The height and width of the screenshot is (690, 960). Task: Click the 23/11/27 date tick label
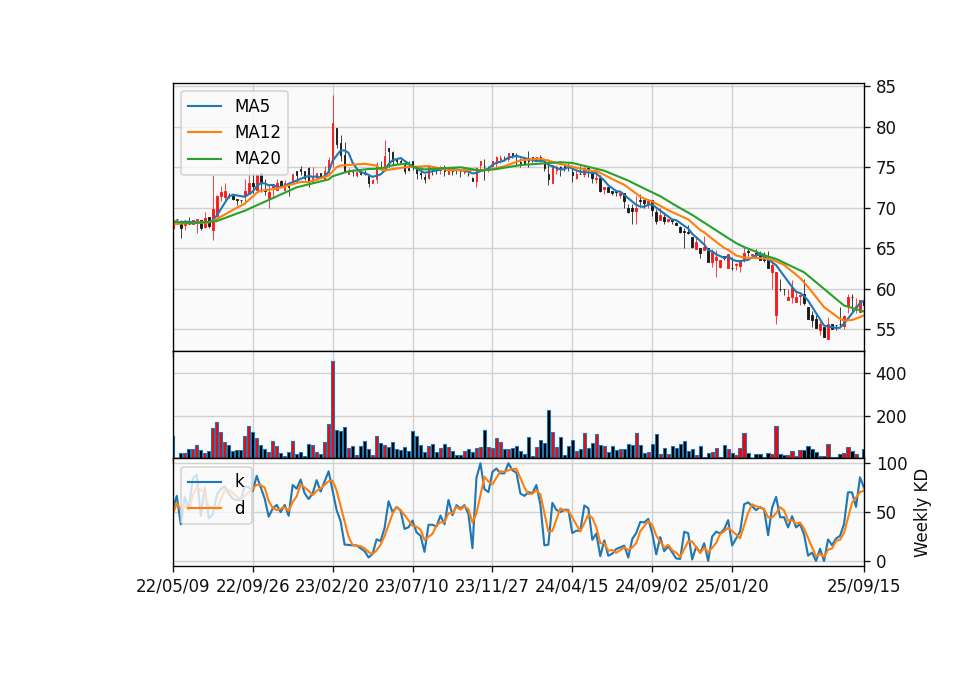492,586
